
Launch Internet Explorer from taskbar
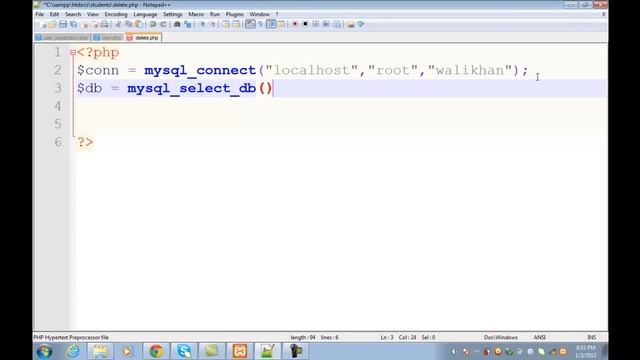point(73,351)
